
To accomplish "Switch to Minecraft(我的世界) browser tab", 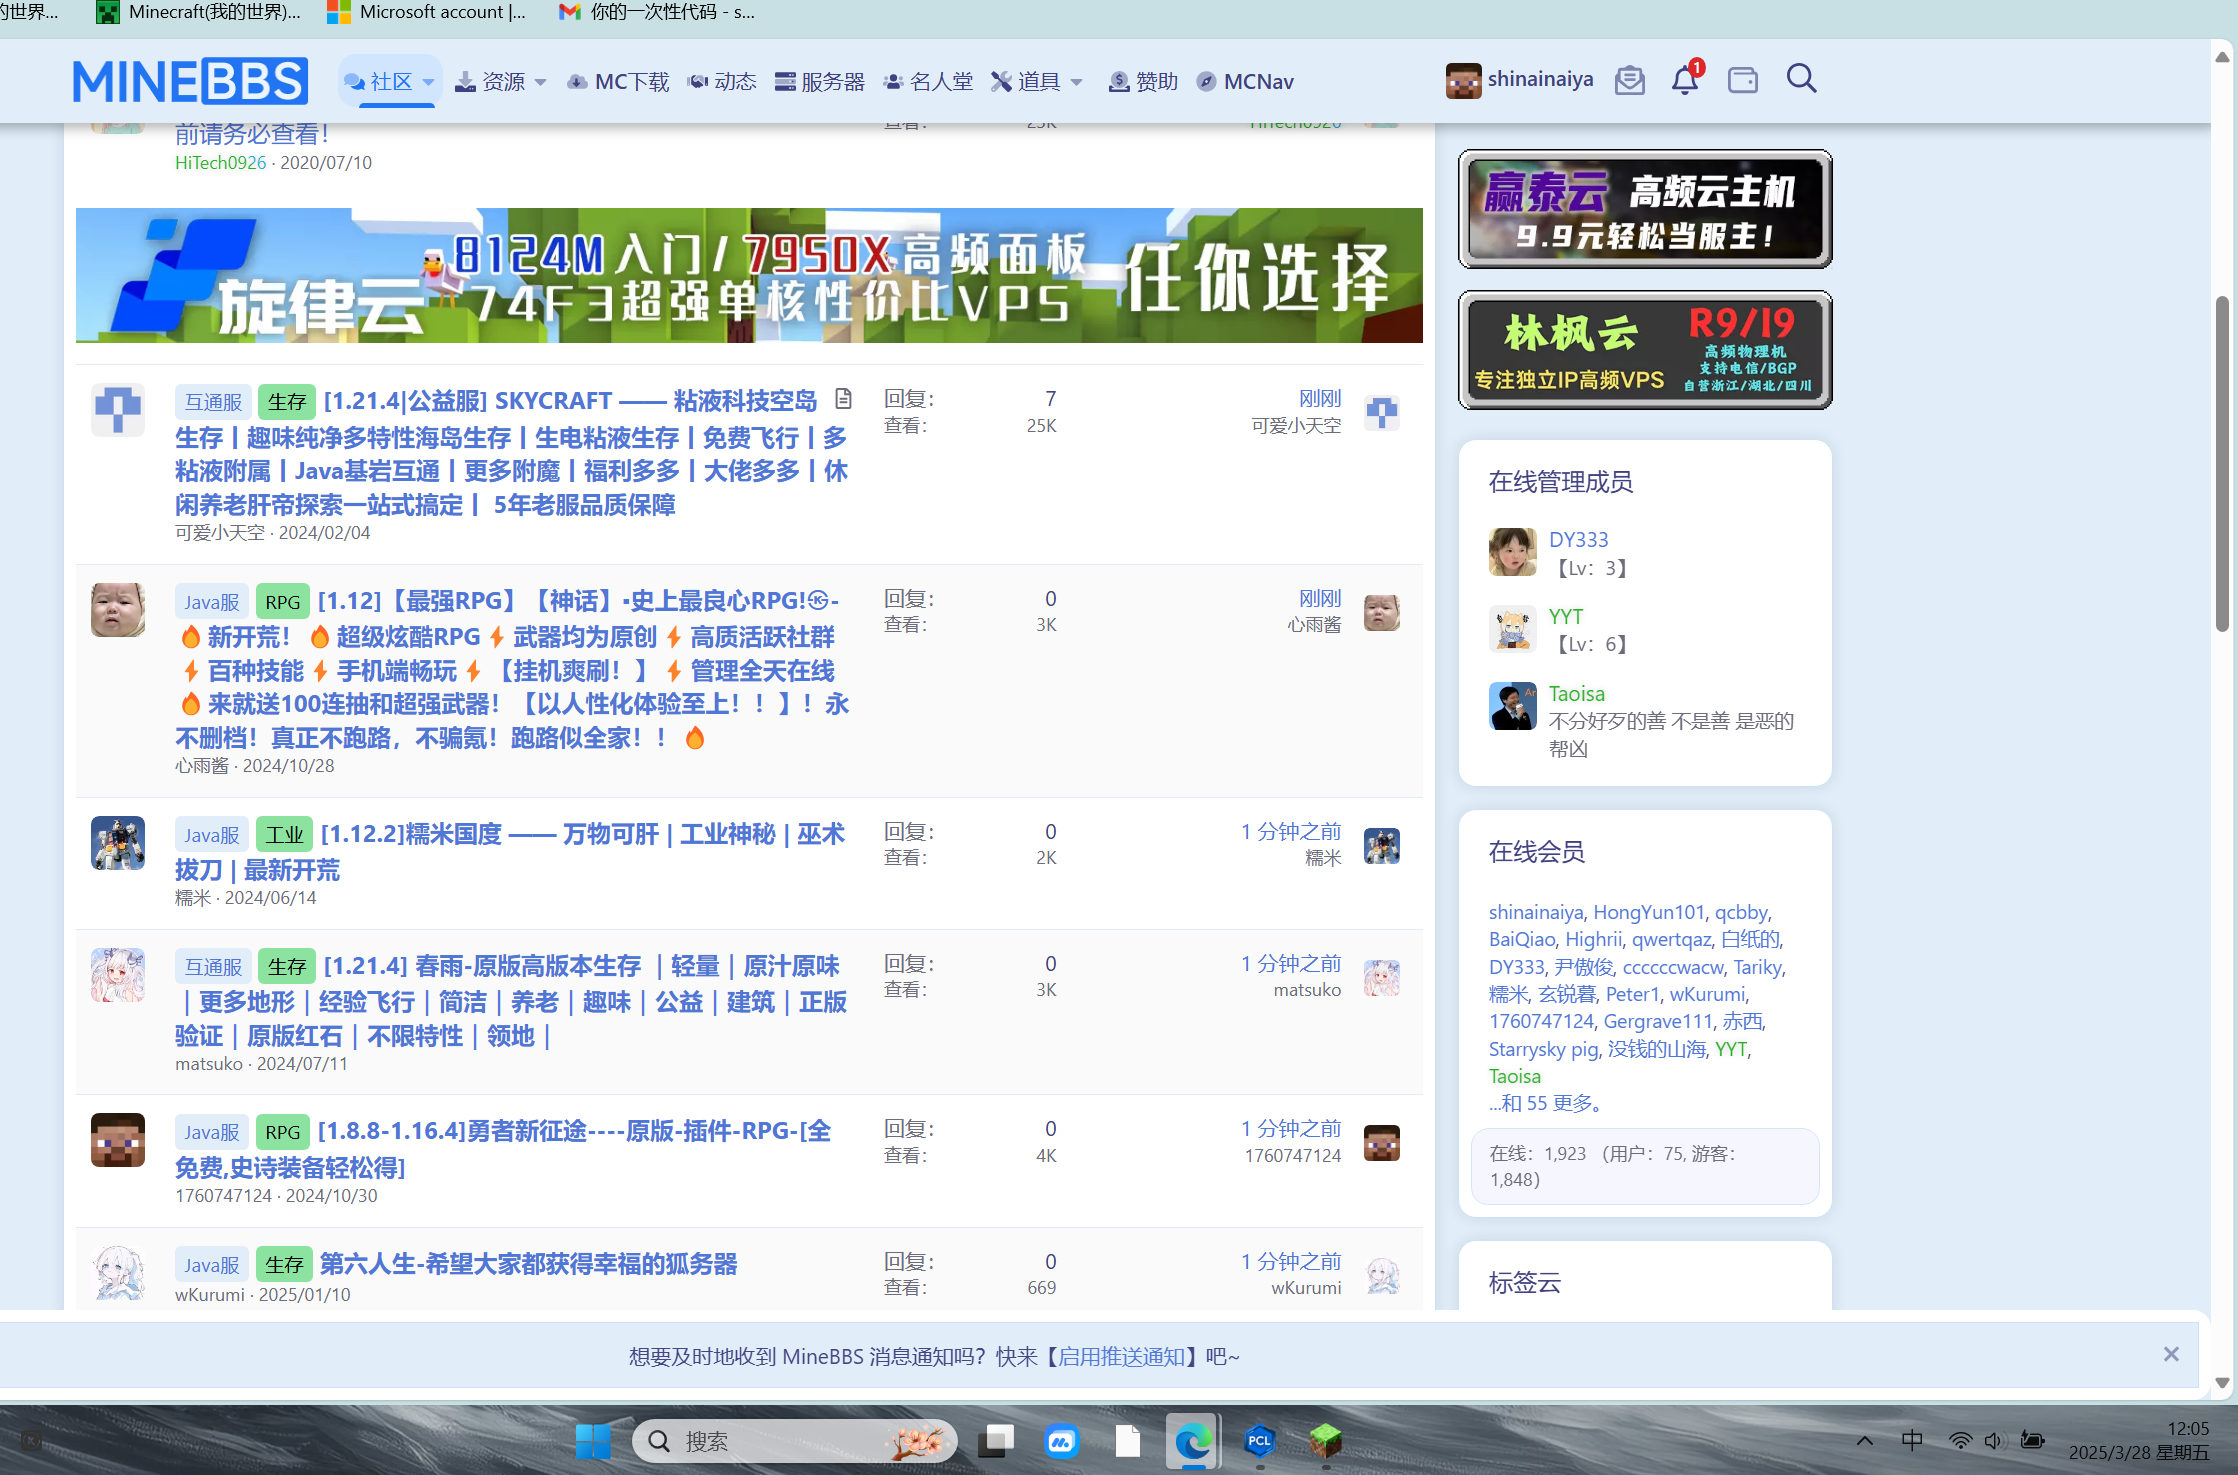I will 199,12.
